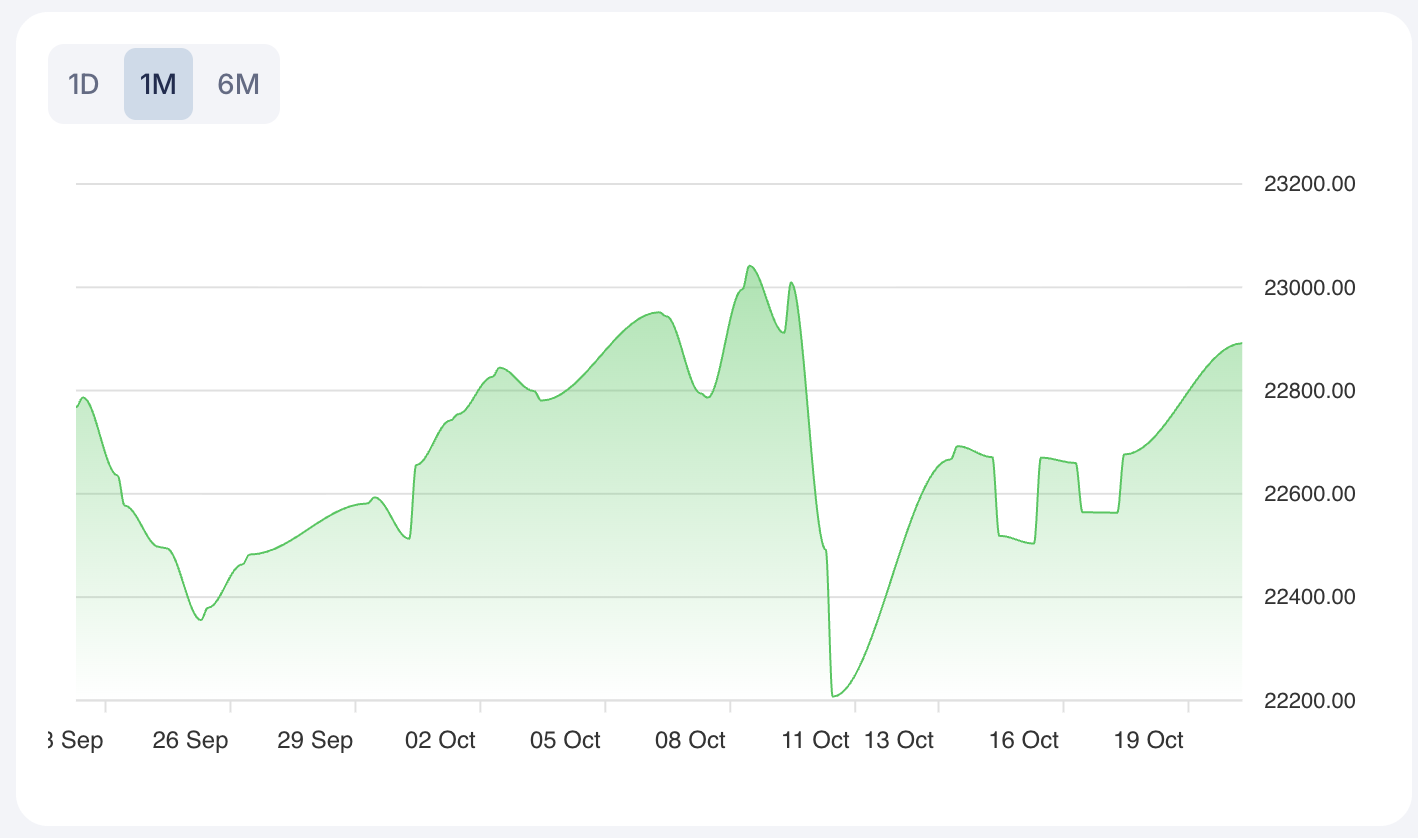Image resolution: width=1418 pixels, height=838 pixels.
Task: Select the 29 Sep date label
Action: [315, 740]
